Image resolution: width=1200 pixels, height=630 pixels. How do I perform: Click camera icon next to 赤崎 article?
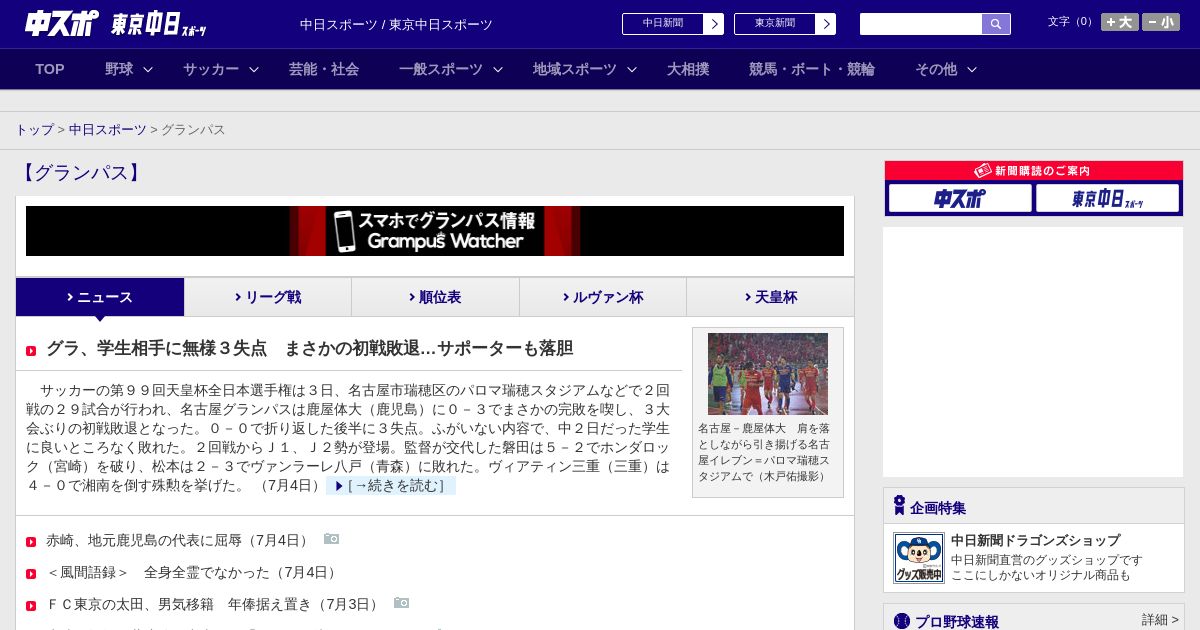[x=332, y=539]
